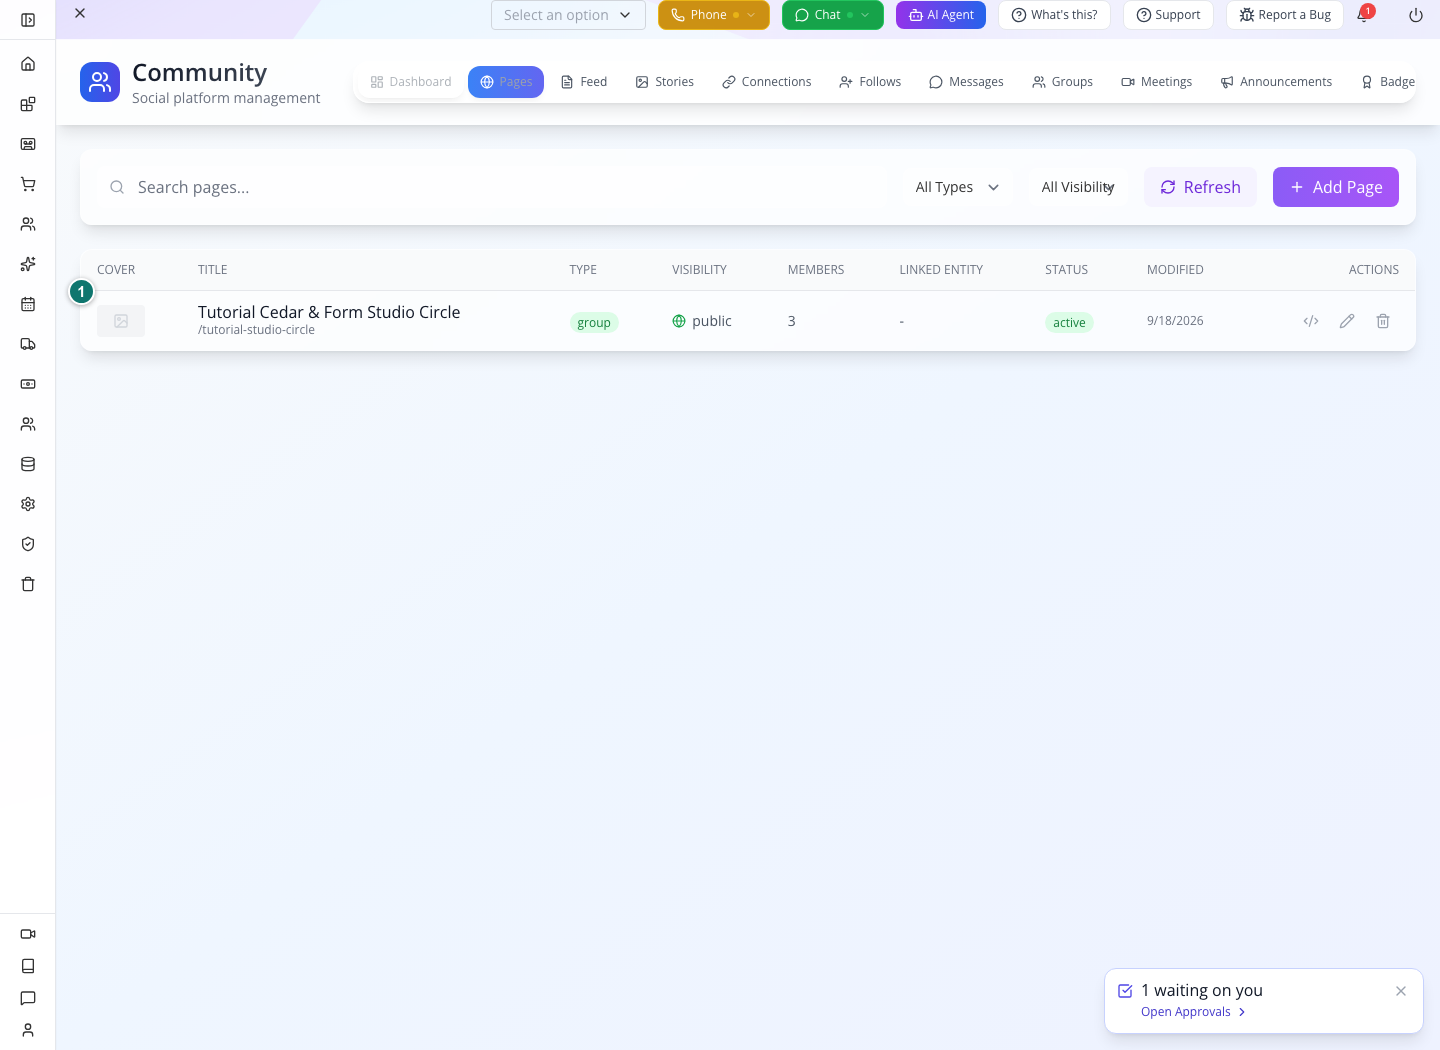Open the banknote payments sidebar icon
The height and width of the screenshot is (1050, 1440).
(28, 384)
